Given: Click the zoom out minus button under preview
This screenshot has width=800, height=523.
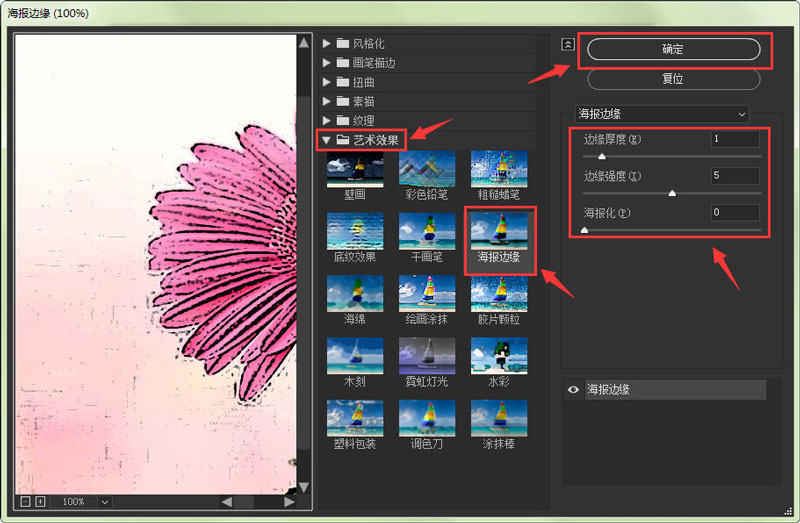Looking at the screenshot, I should [x=26, y=501].
